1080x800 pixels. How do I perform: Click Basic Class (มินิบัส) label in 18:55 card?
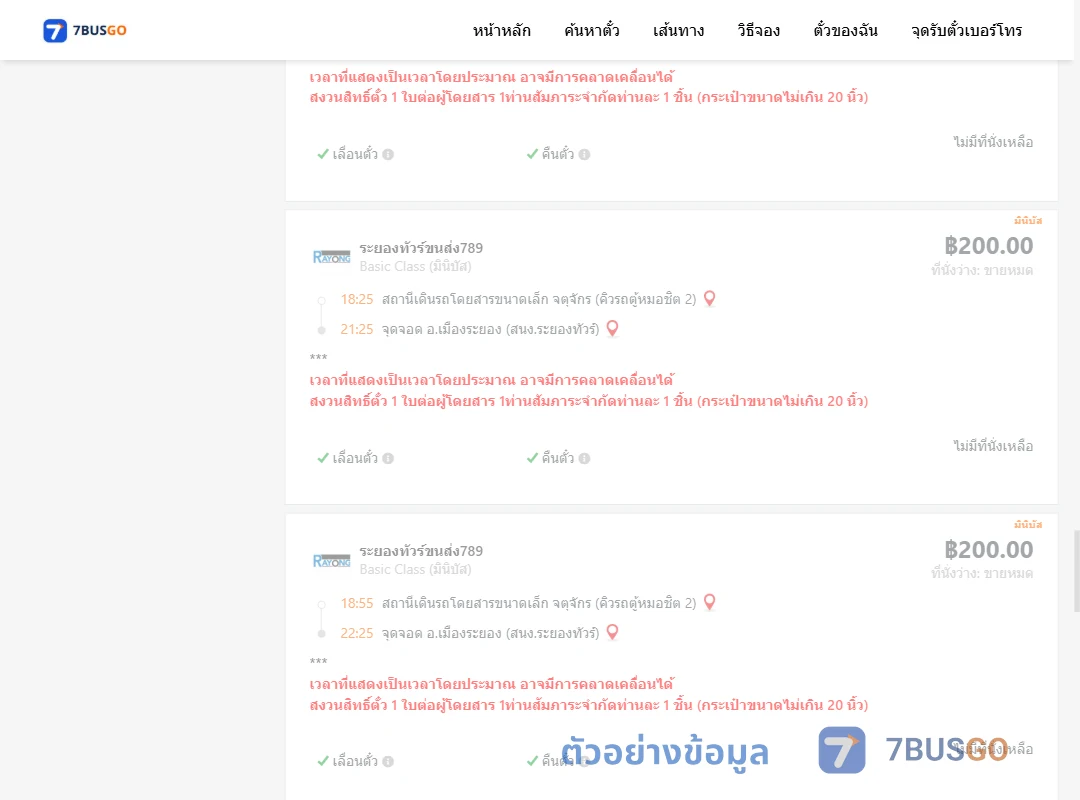click(x=415, y=570)
